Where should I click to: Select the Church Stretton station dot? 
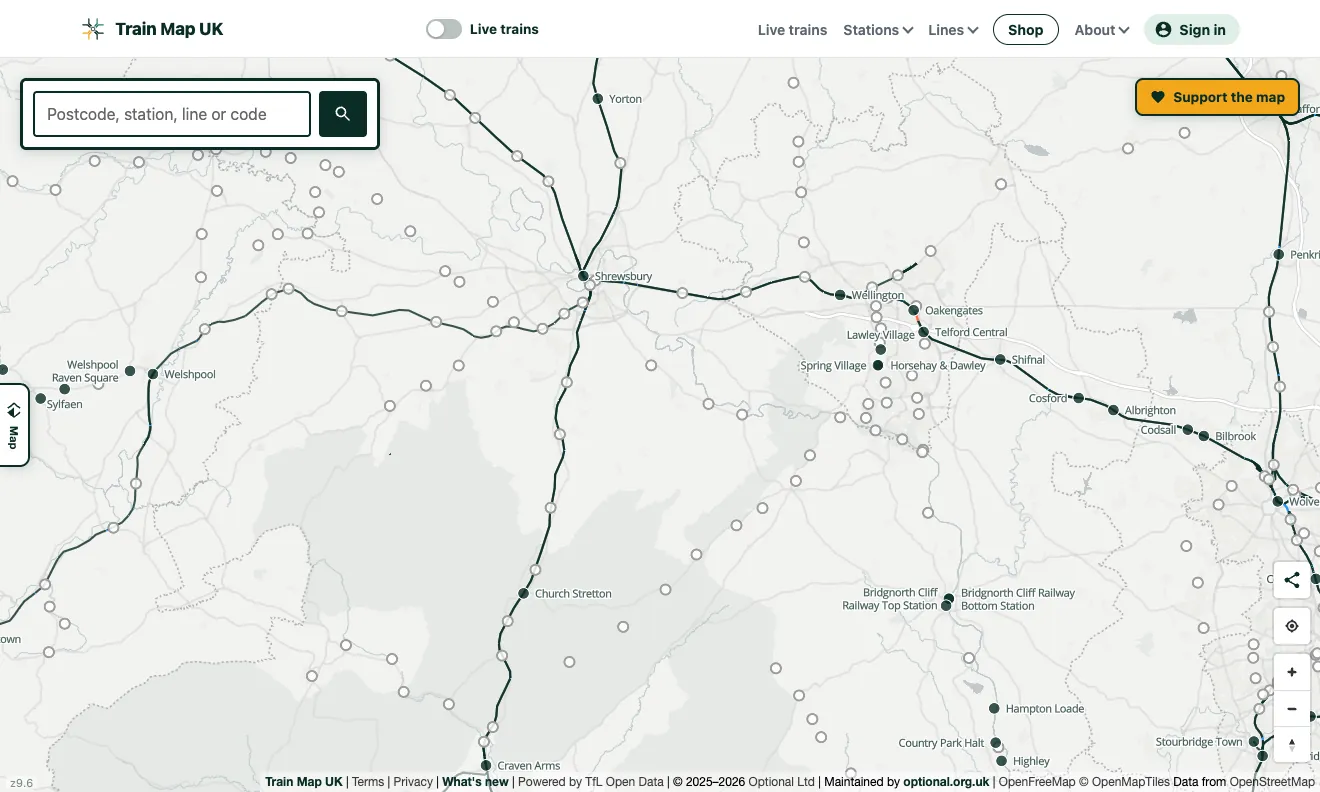[x=523, y=594]
